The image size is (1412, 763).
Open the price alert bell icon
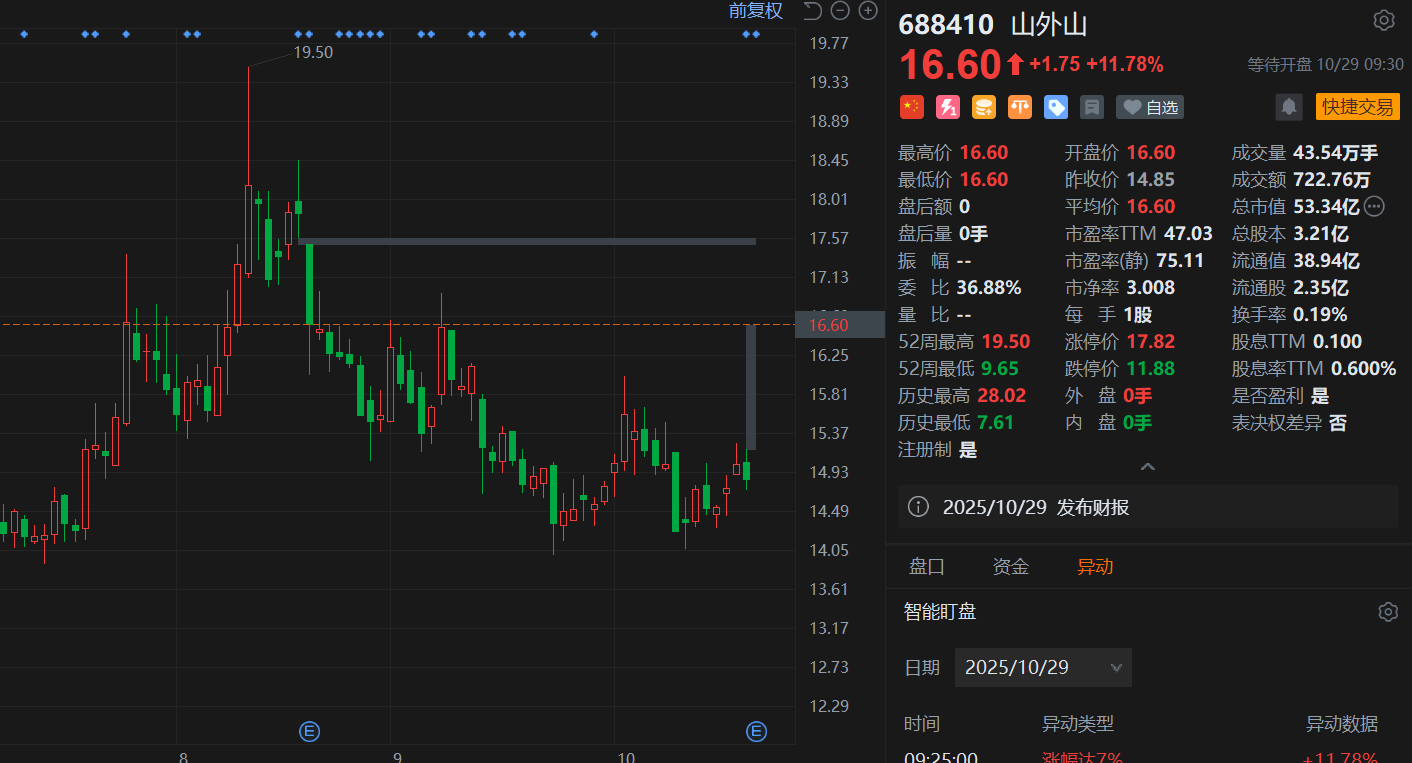pyautogui.click(x=1290, y=107)
